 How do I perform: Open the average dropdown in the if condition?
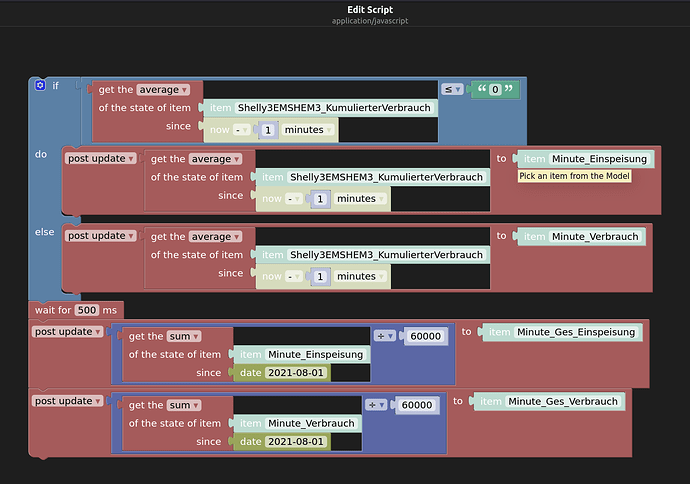point(163,90)
